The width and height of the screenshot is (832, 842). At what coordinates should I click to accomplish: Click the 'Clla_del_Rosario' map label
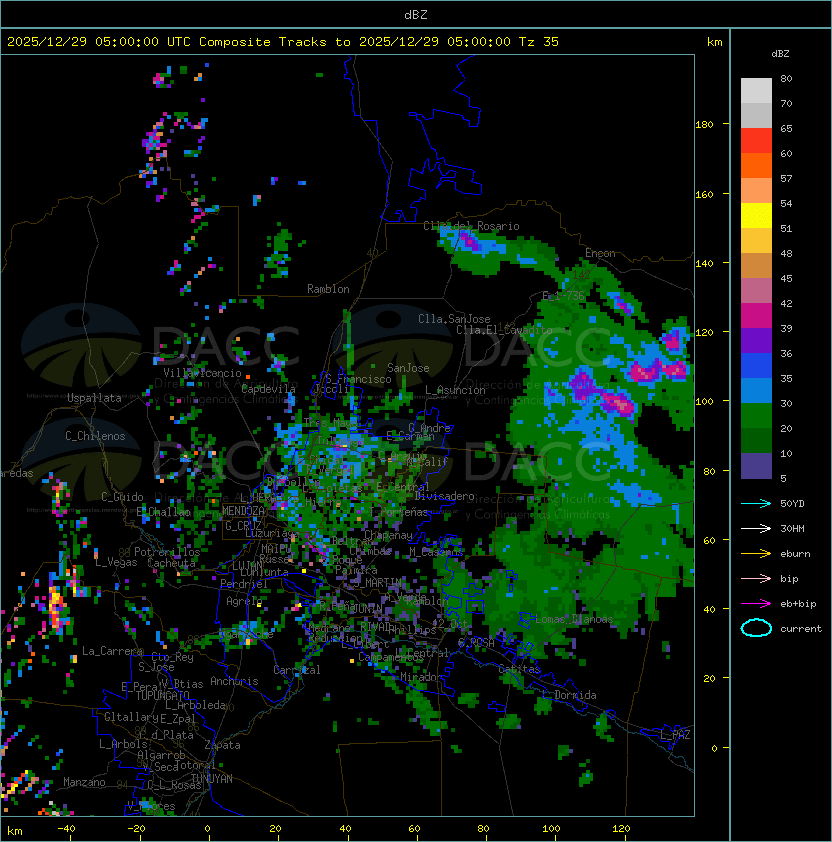point(471,226)
